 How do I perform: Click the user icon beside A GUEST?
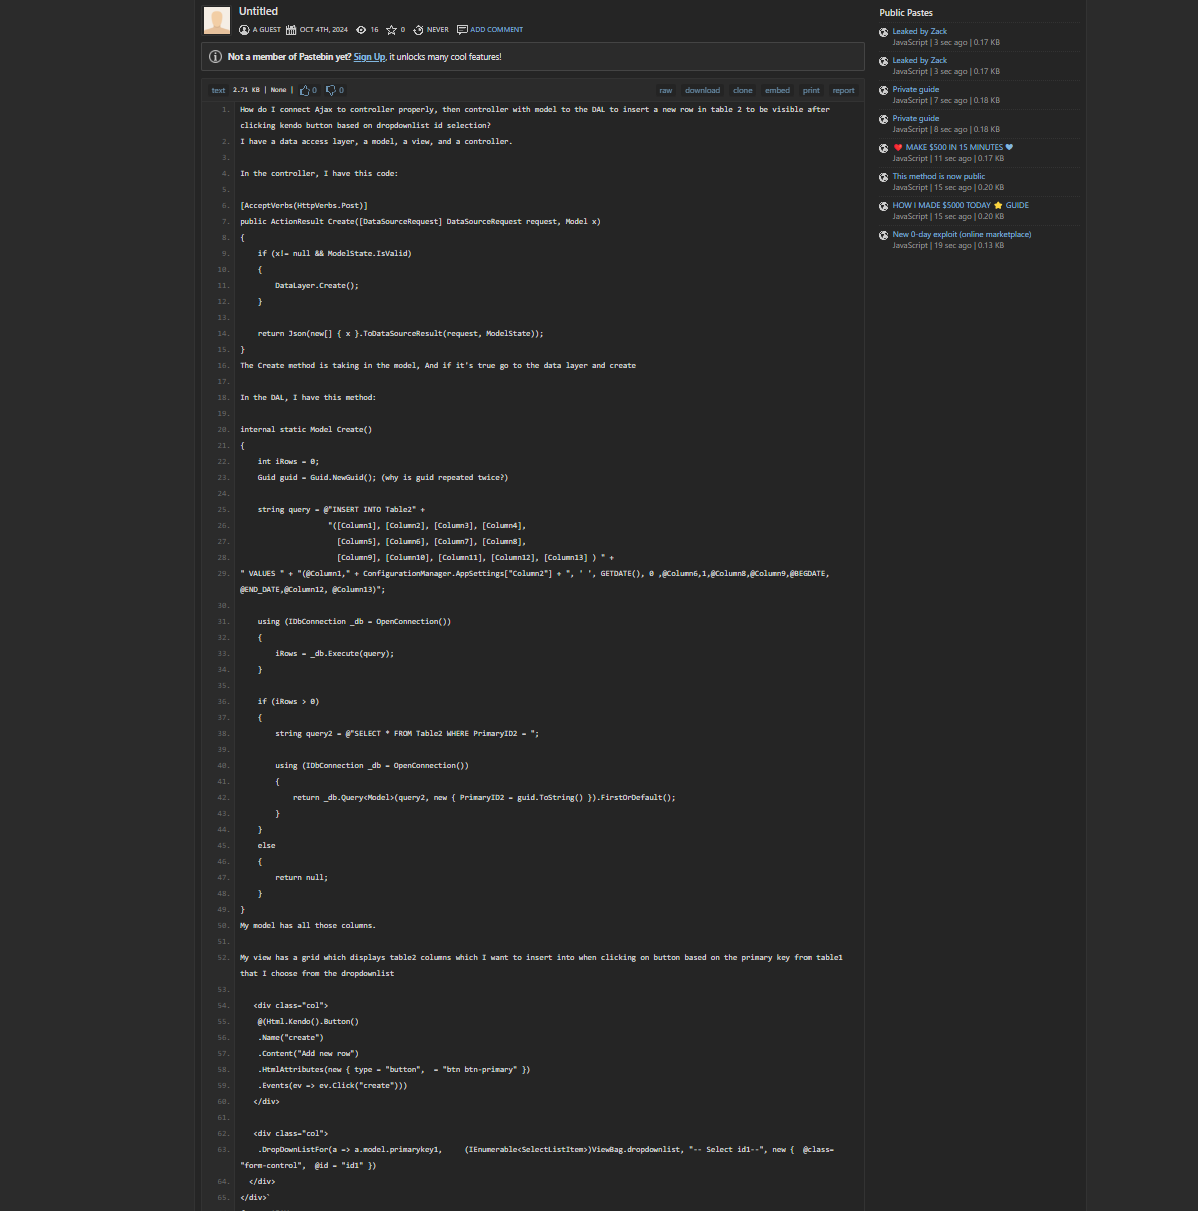[244, 30]
